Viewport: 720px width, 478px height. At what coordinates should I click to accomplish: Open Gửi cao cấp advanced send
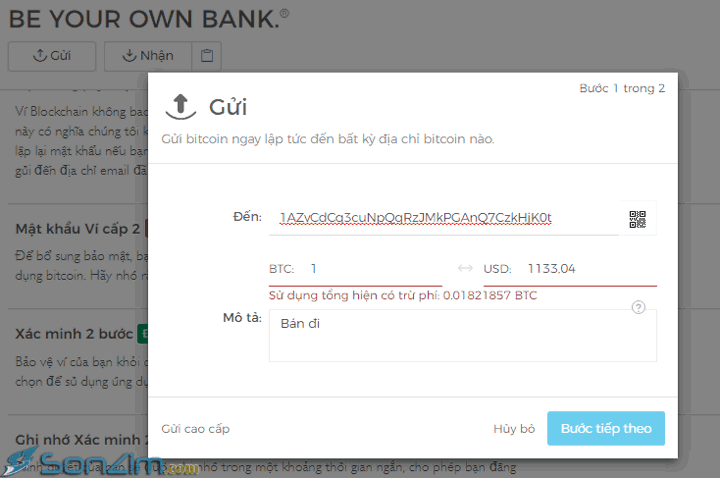(195, 429)
